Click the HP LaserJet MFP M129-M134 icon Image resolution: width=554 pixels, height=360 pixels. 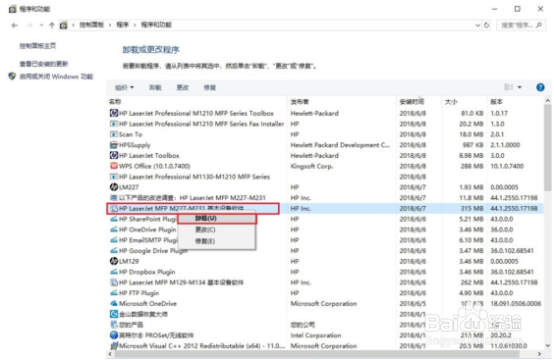pos(114,282)
